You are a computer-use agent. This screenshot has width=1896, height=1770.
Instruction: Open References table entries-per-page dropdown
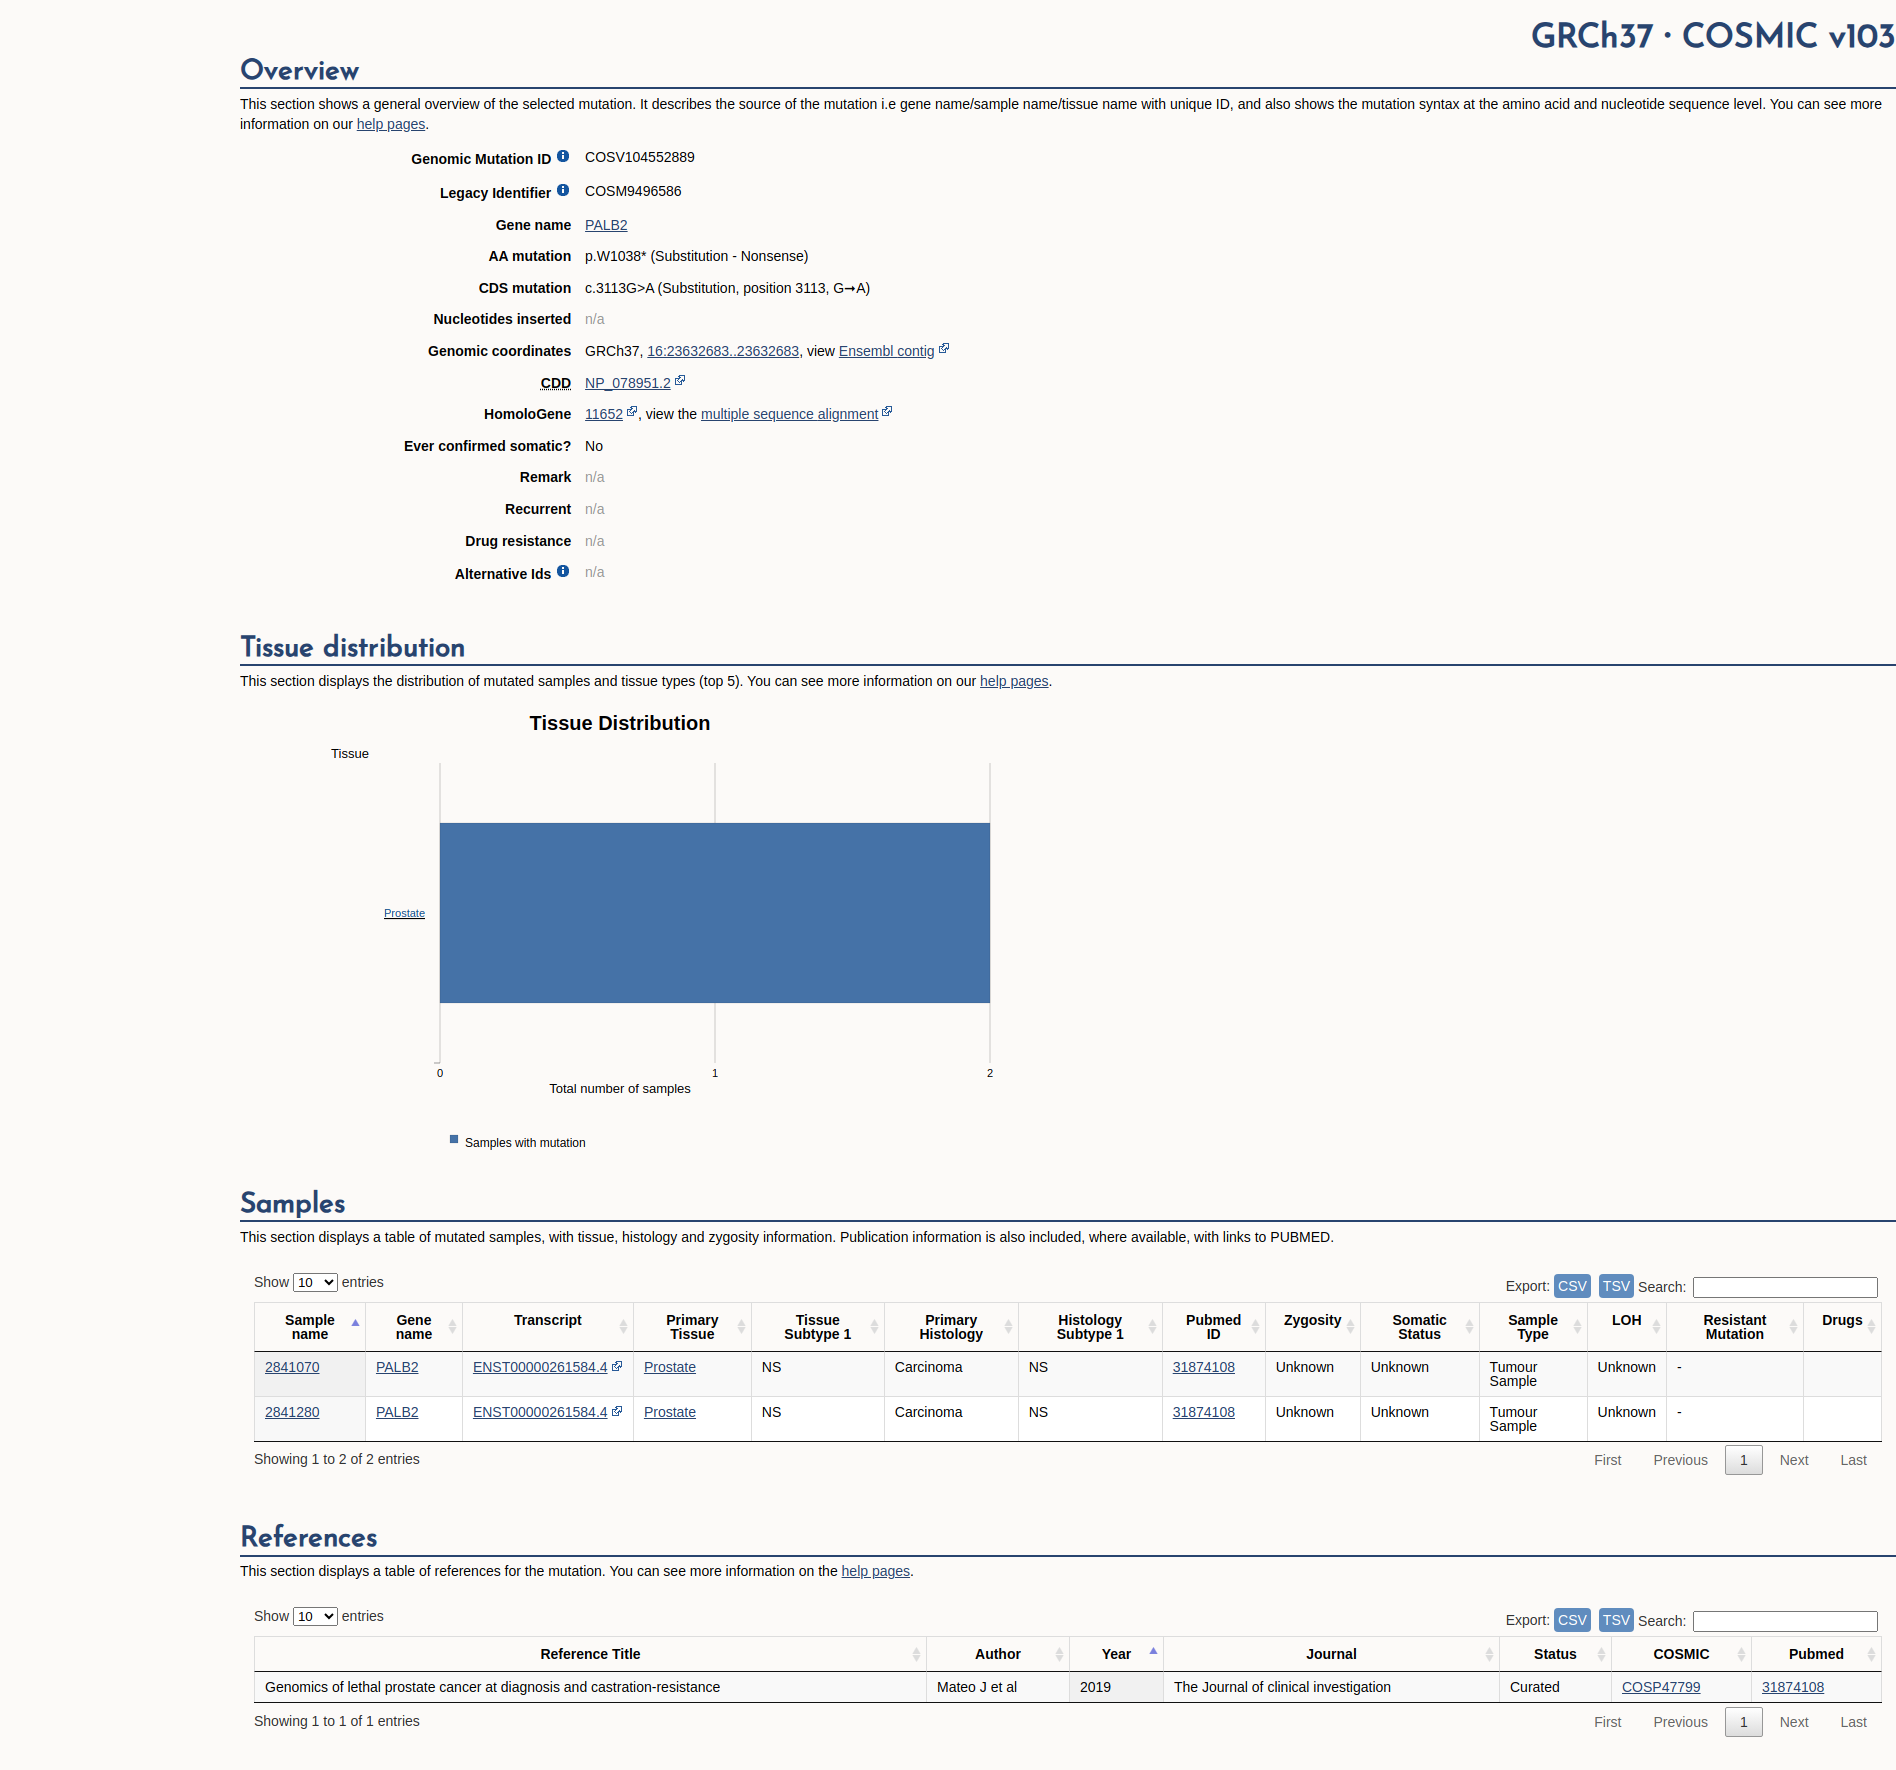click(315, 1616)
